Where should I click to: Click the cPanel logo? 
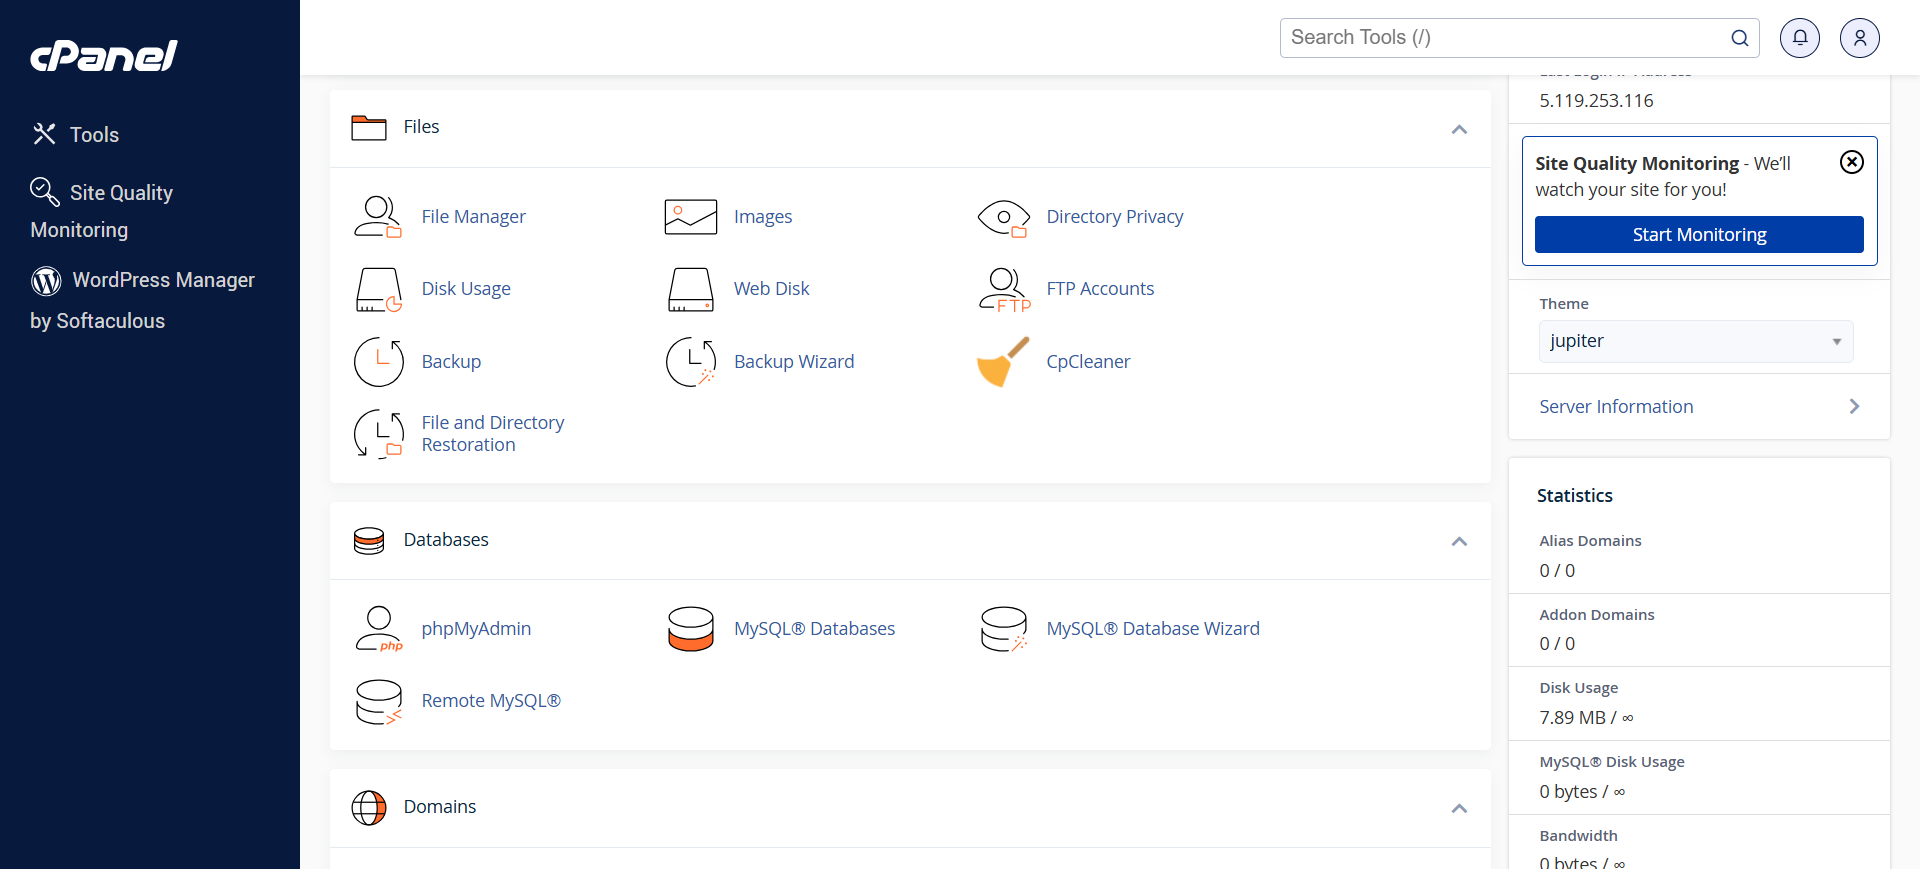[104, 56]
